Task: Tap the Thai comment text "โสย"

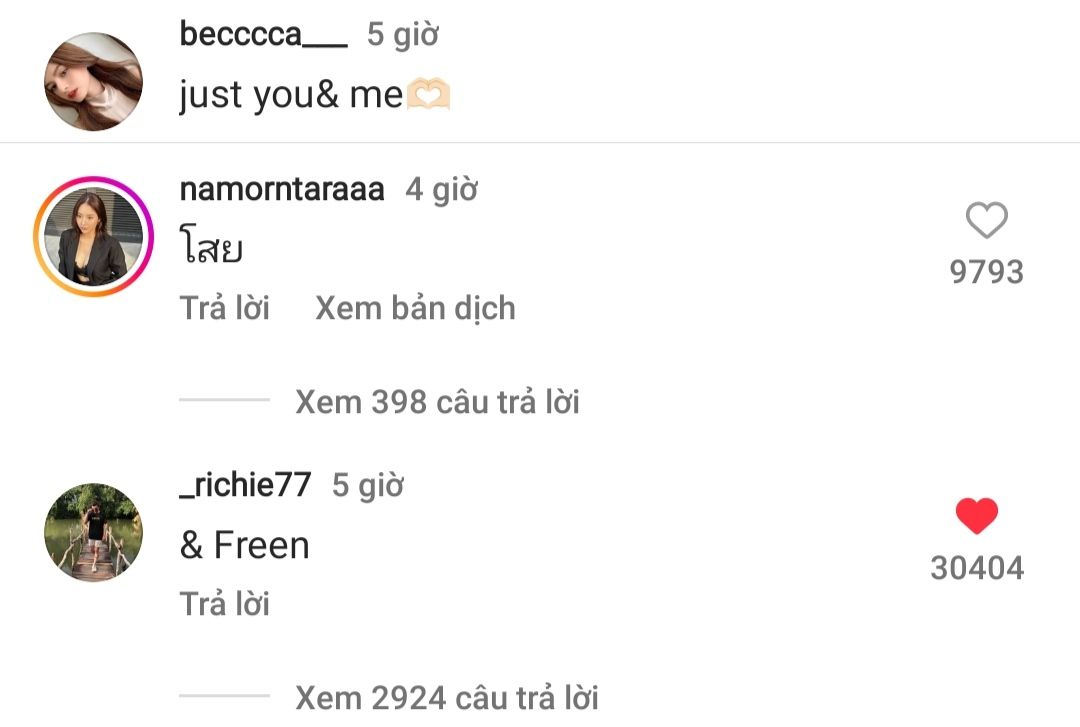Action: click(x=211, y=248)
